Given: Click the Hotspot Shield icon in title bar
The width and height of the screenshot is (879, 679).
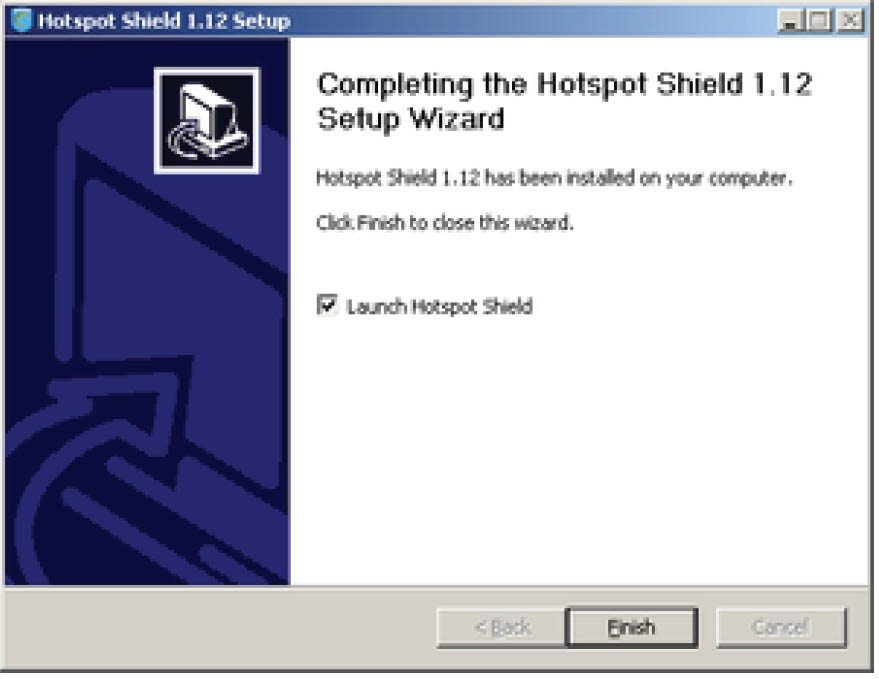Looking at the screenshot, I should tap(21, 21).
